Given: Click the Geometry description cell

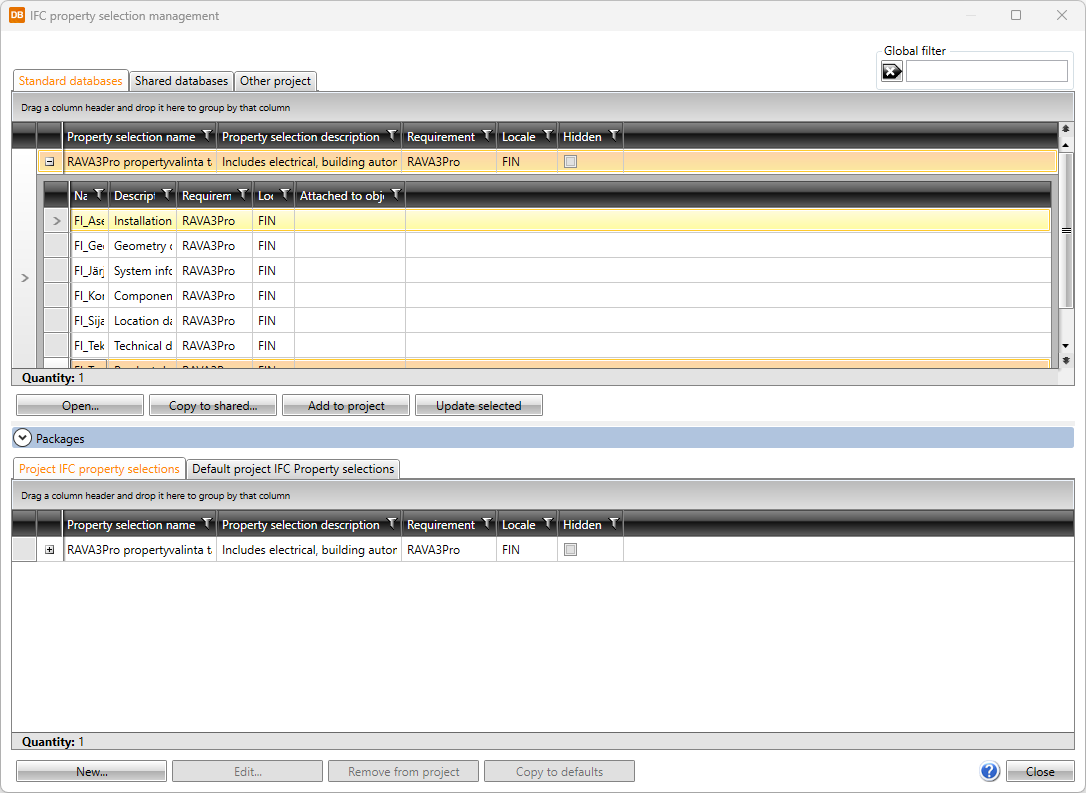Looking at the screenshot, I should [x=143, y=246].
